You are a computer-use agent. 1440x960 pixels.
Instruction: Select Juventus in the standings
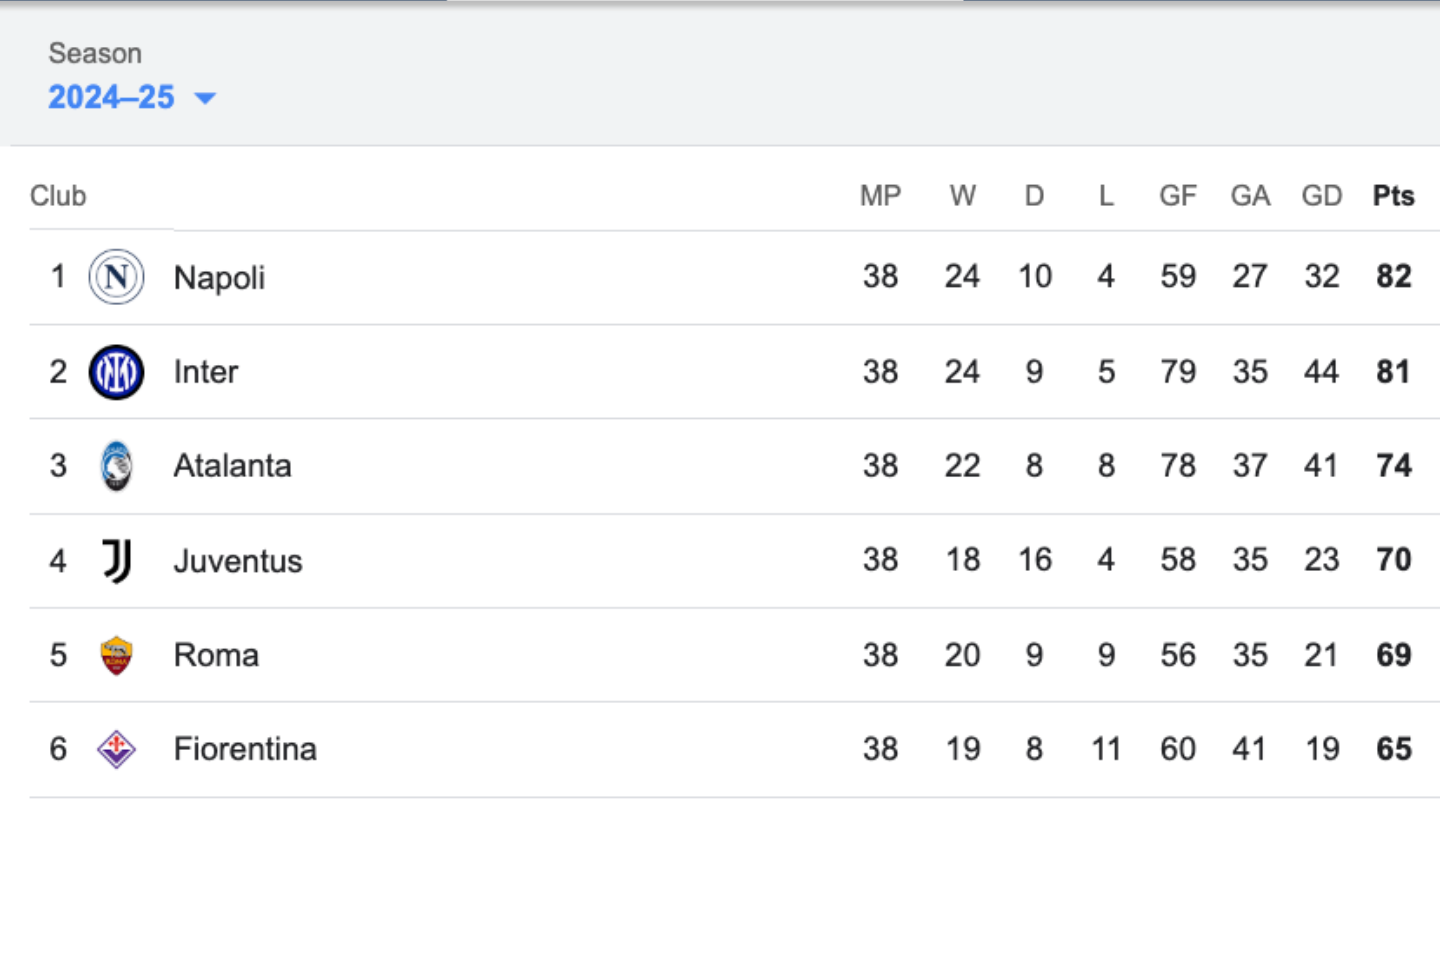[237, 561]
